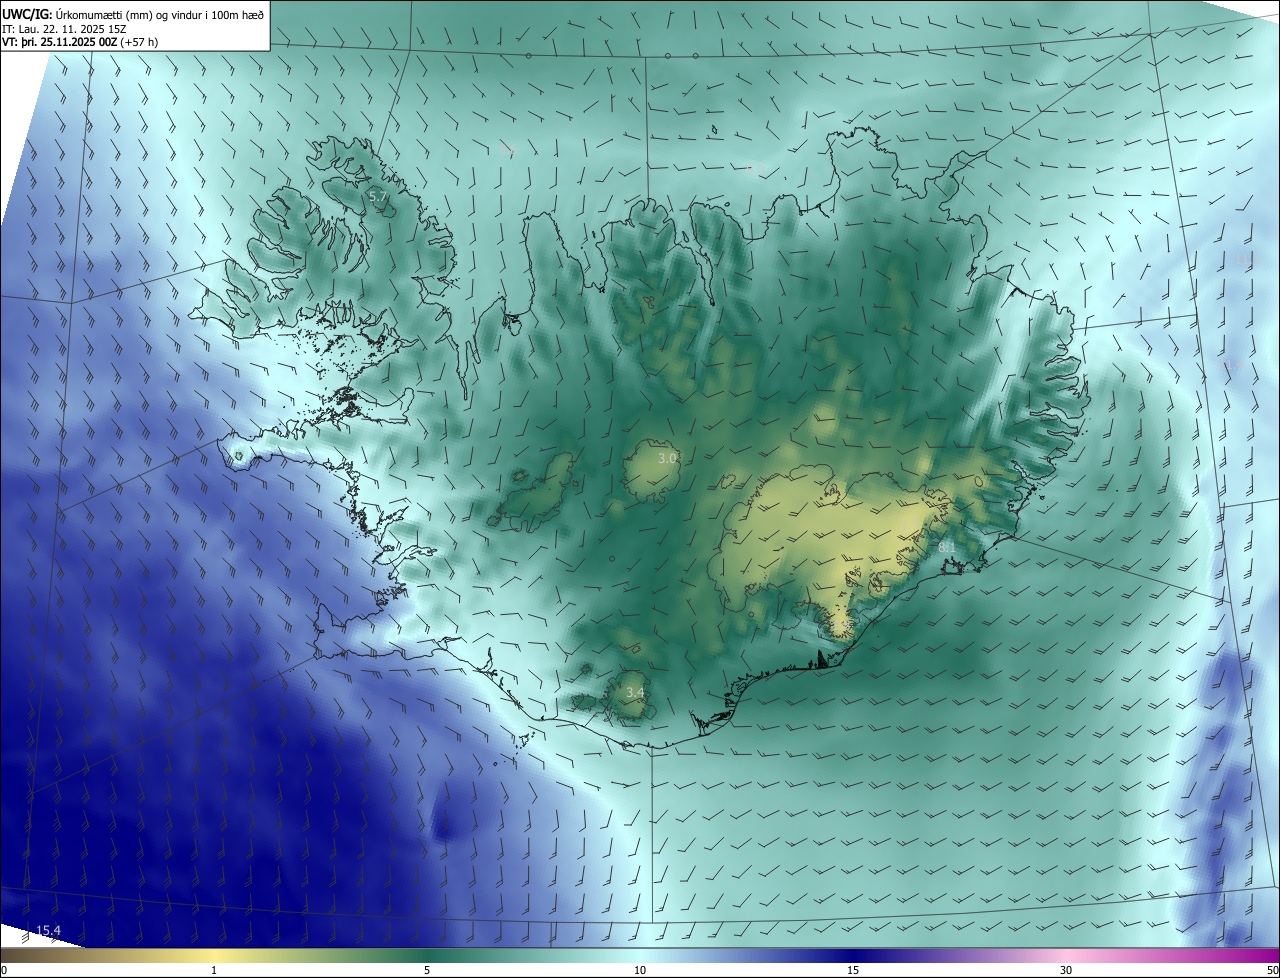
Task: Click the yellow segment of the precipitation color bar
Action: point(214,955)
